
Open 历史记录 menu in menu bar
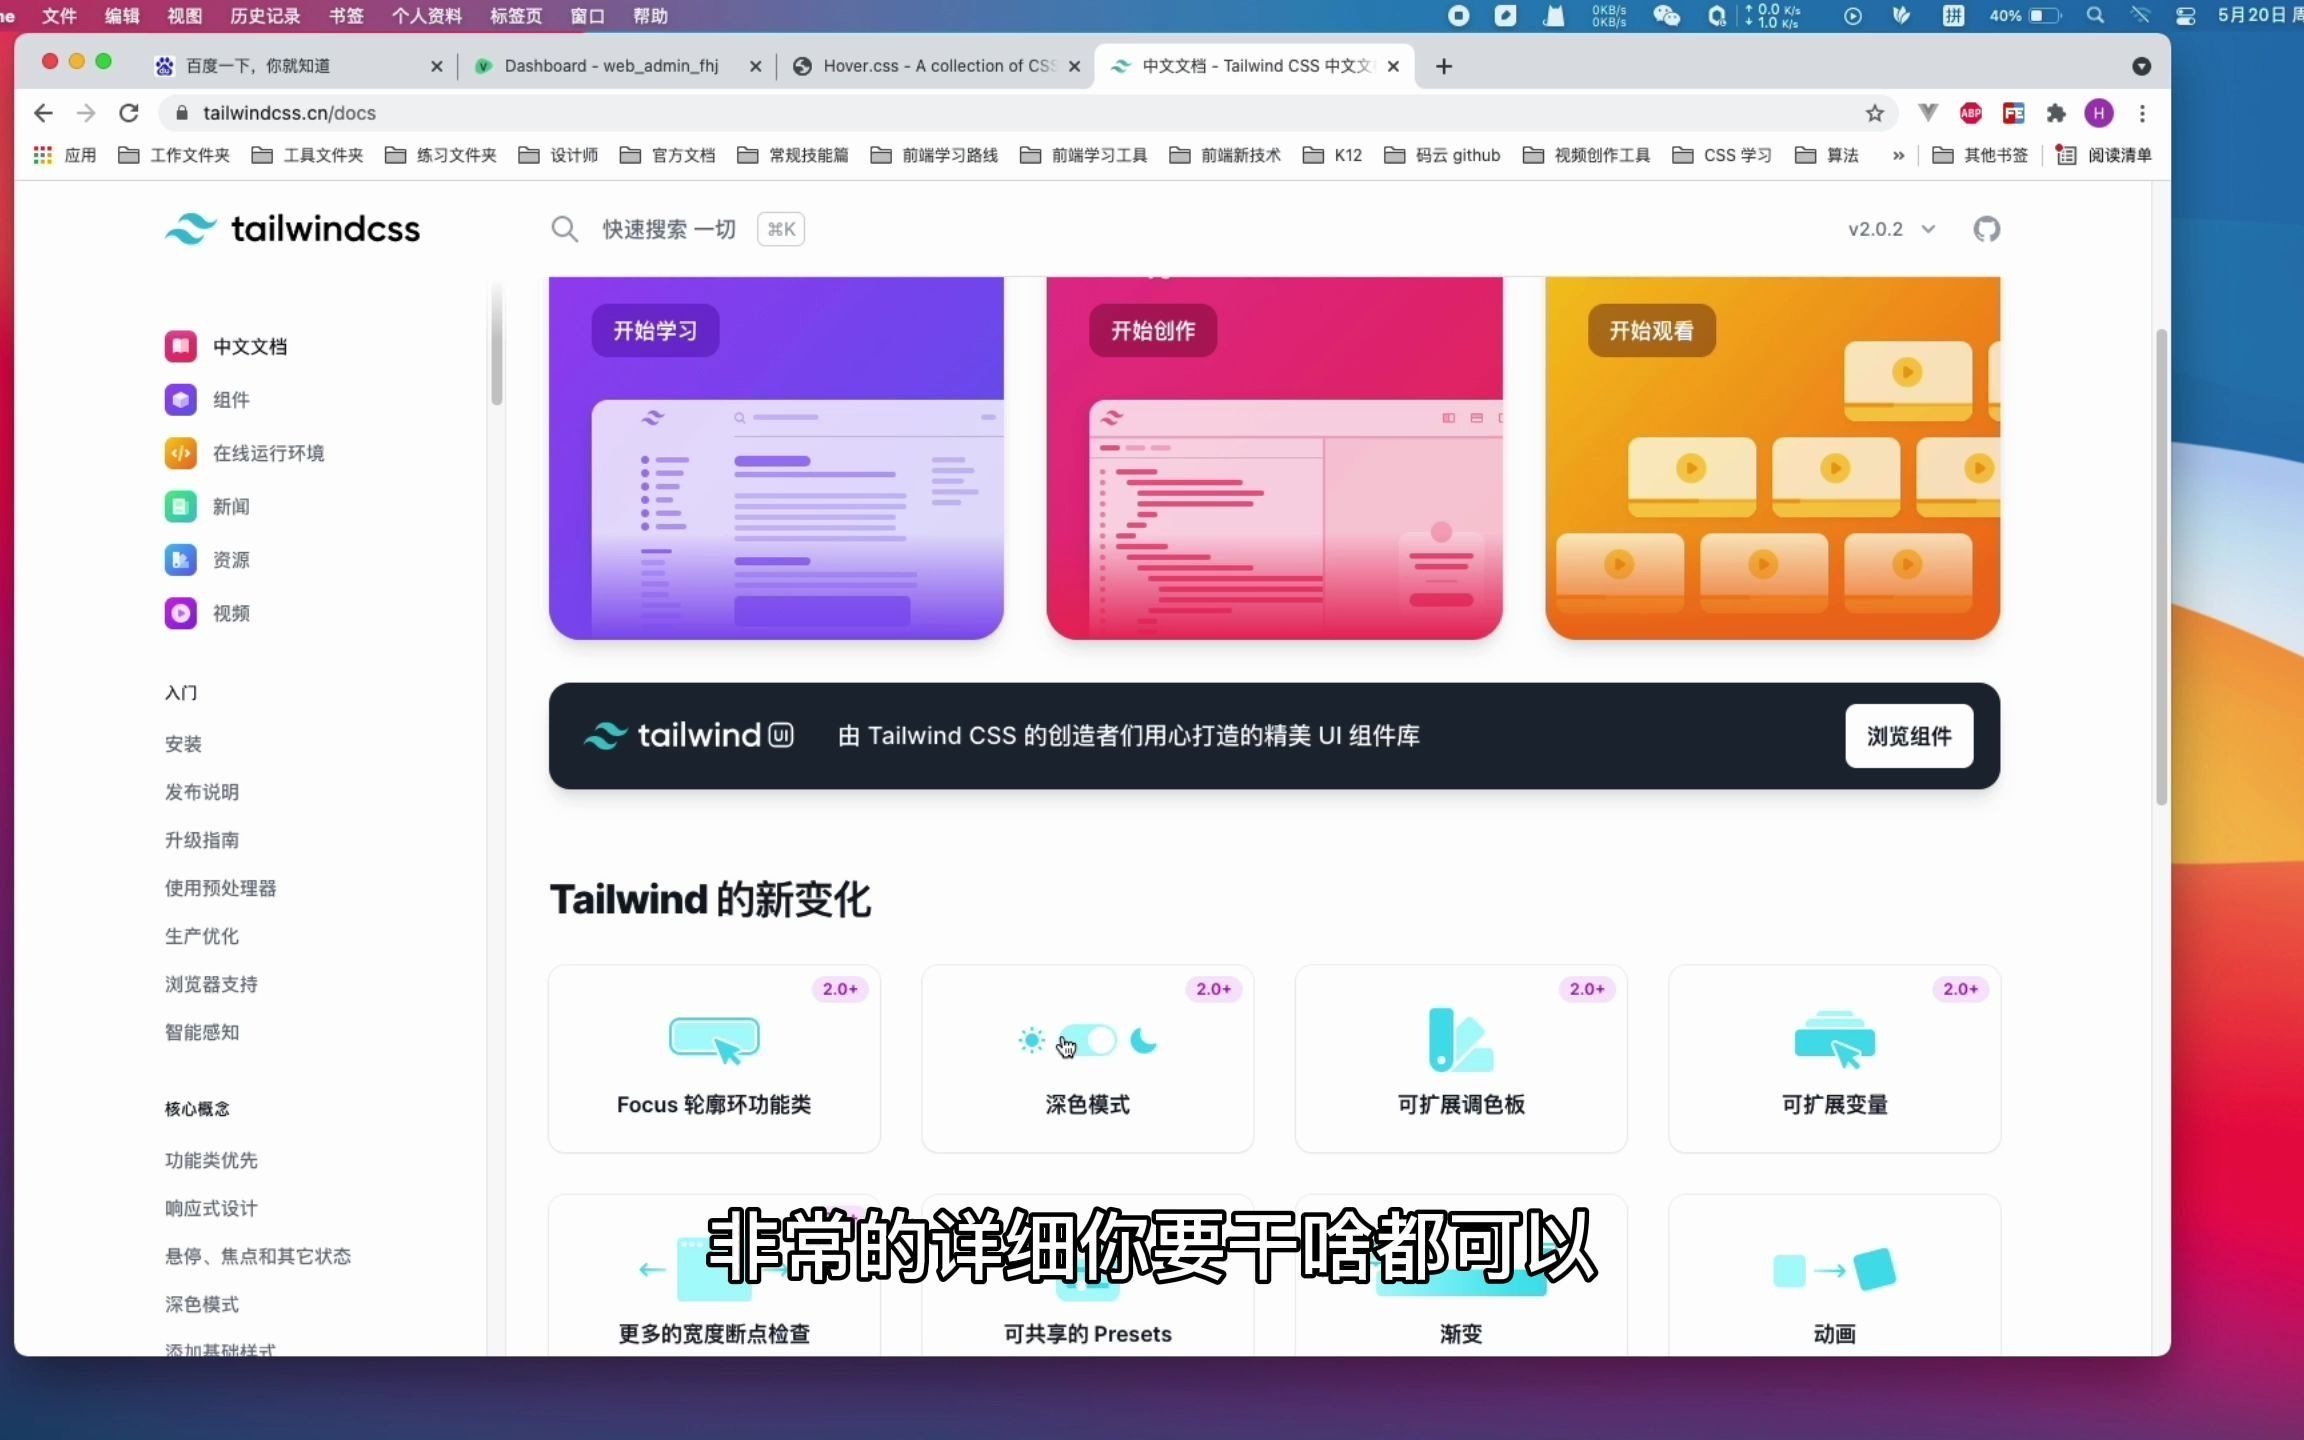click(265, 15)
